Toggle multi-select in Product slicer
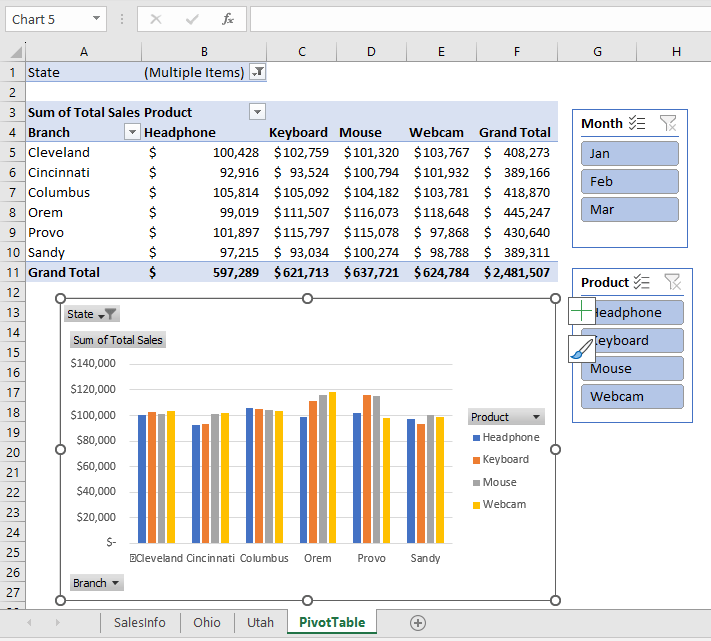The width and height of the screenshot is (711, 641). 643,283
